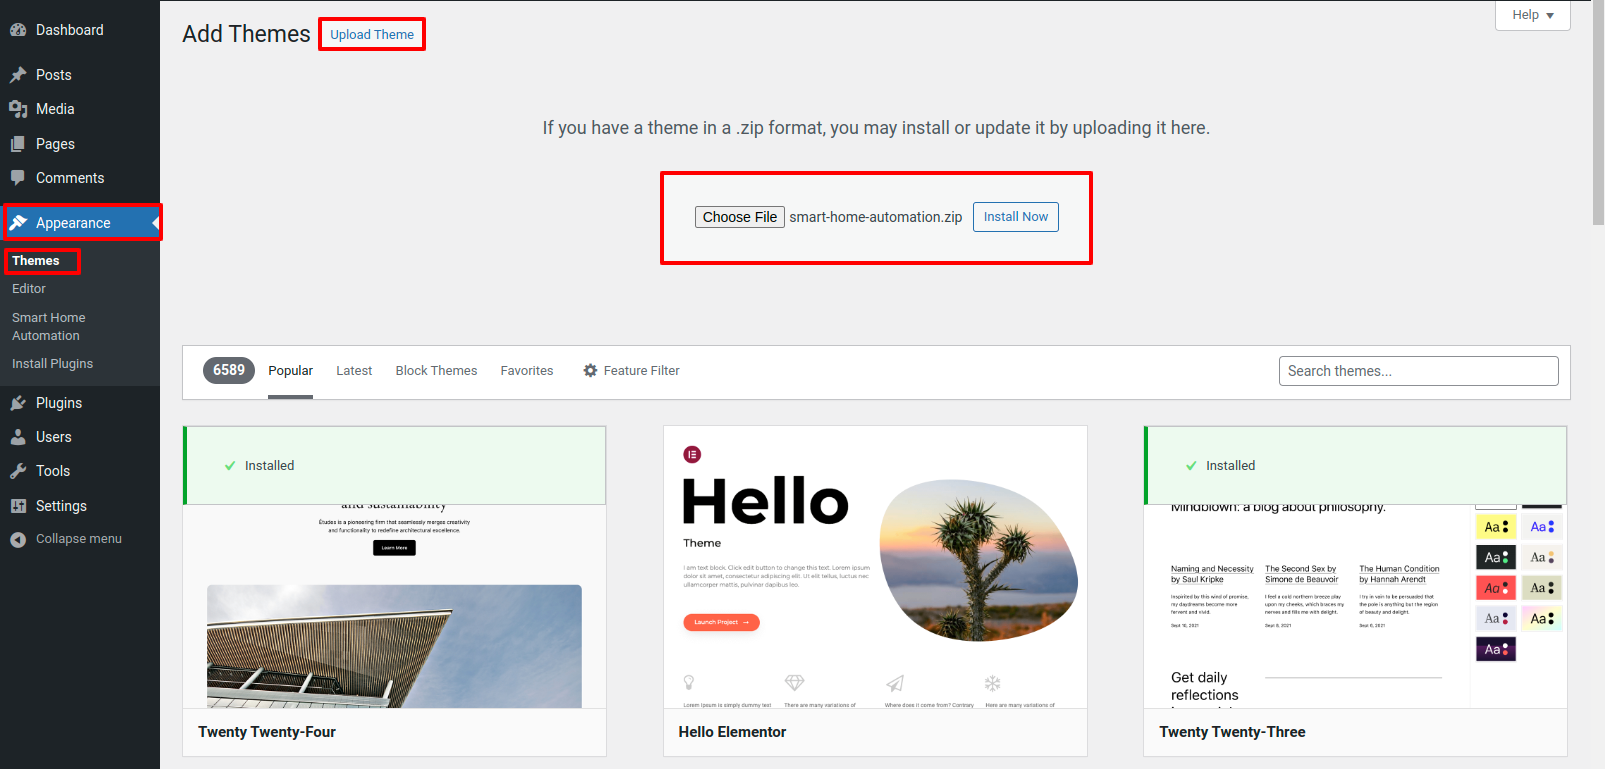The height and width of the screenshot is (769, 1605).
Task: Click the dark purple Aa style swatch
Action: click(x=1496, y=649)
